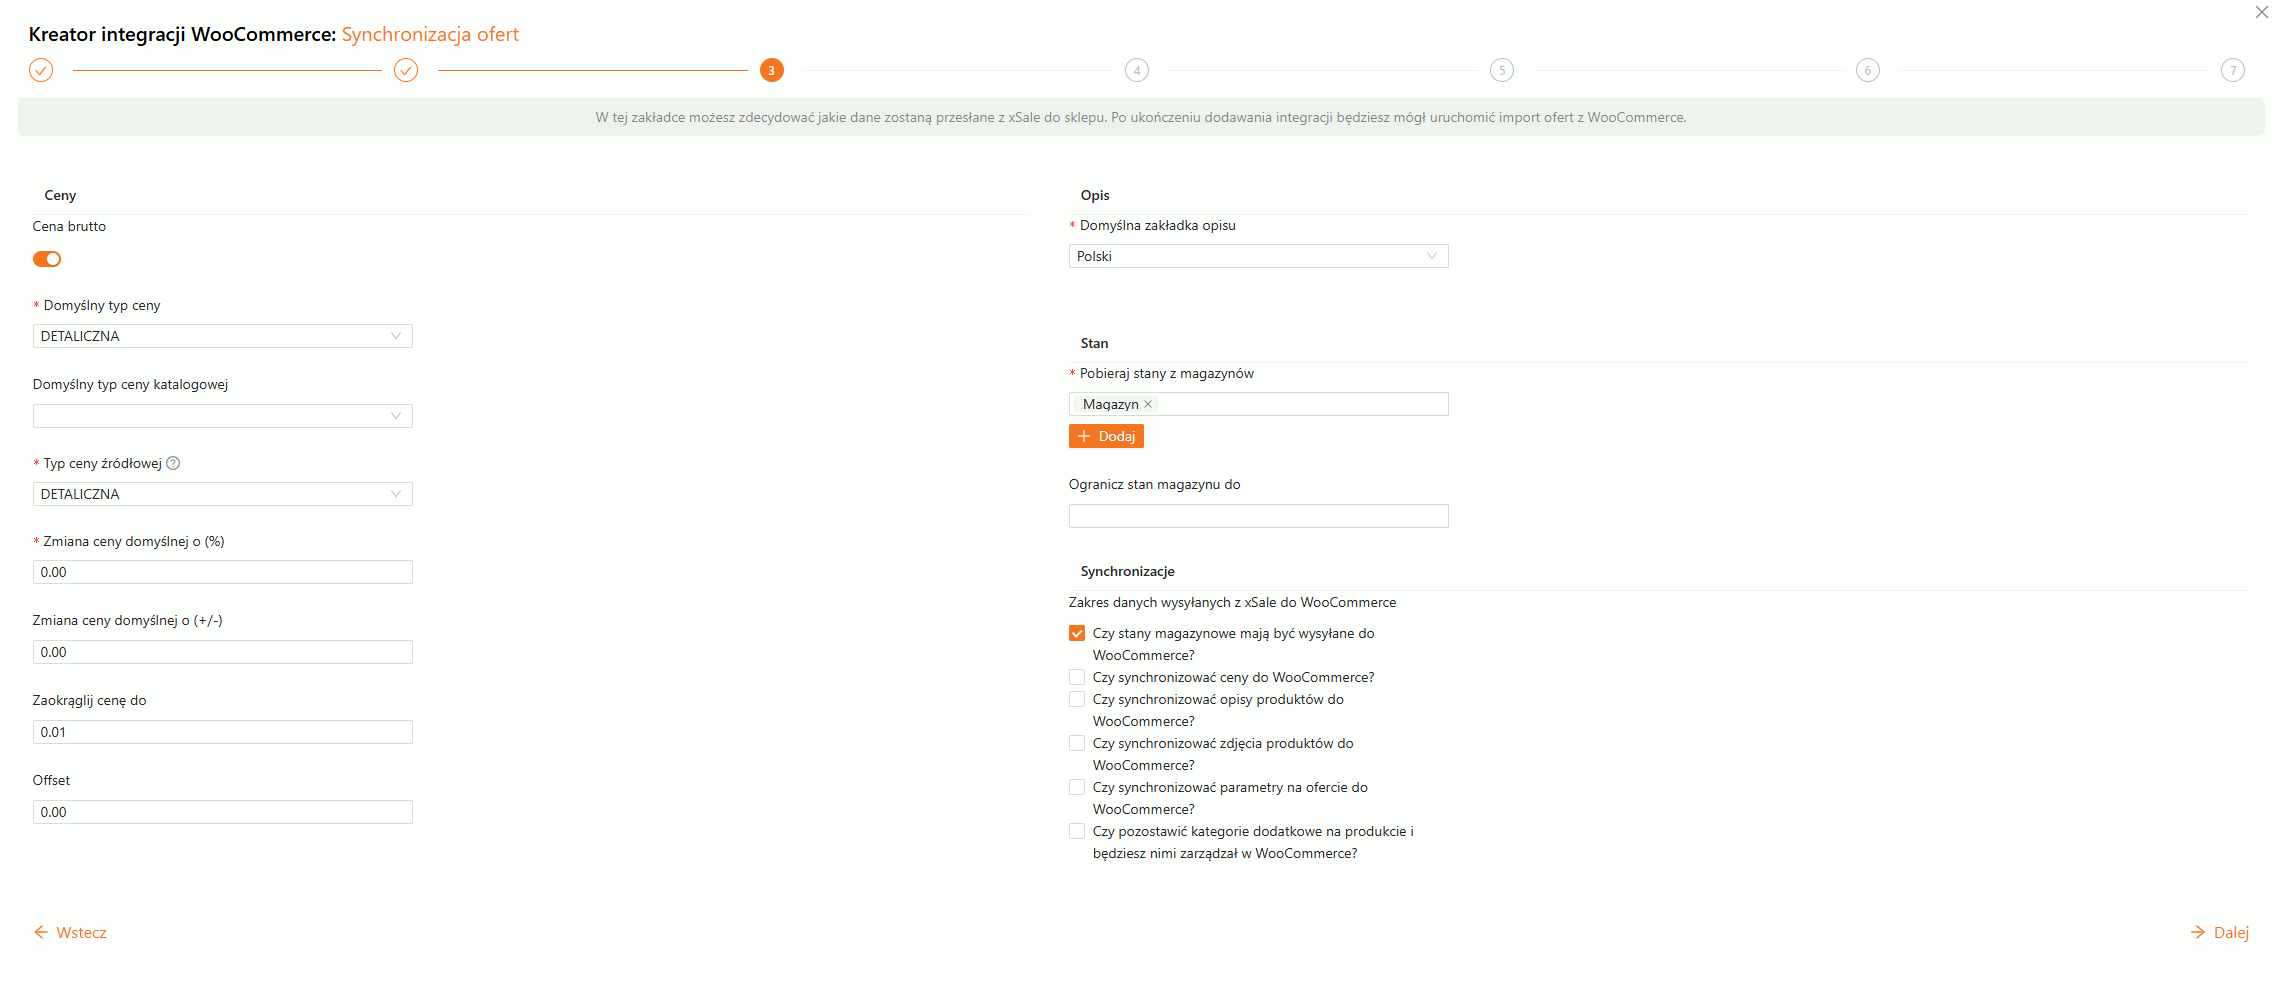Screen dimensions: 2280x983
Task: Proceed with the Dalej link
Action: pyautogui.click(x=2220, y=932)
